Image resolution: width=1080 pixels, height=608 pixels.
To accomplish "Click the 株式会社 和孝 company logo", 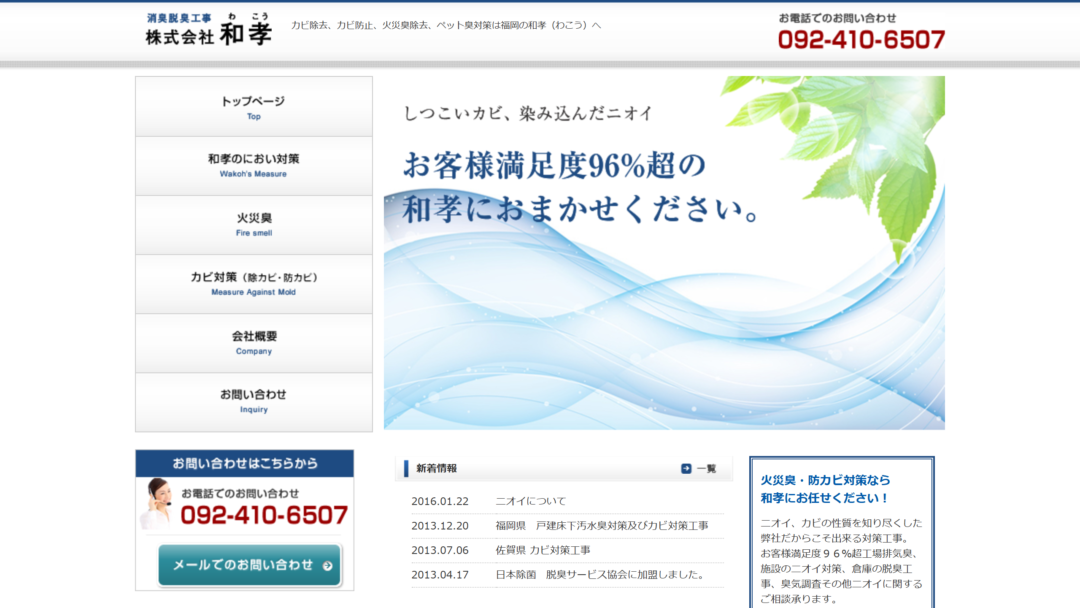I will (209, 30).
